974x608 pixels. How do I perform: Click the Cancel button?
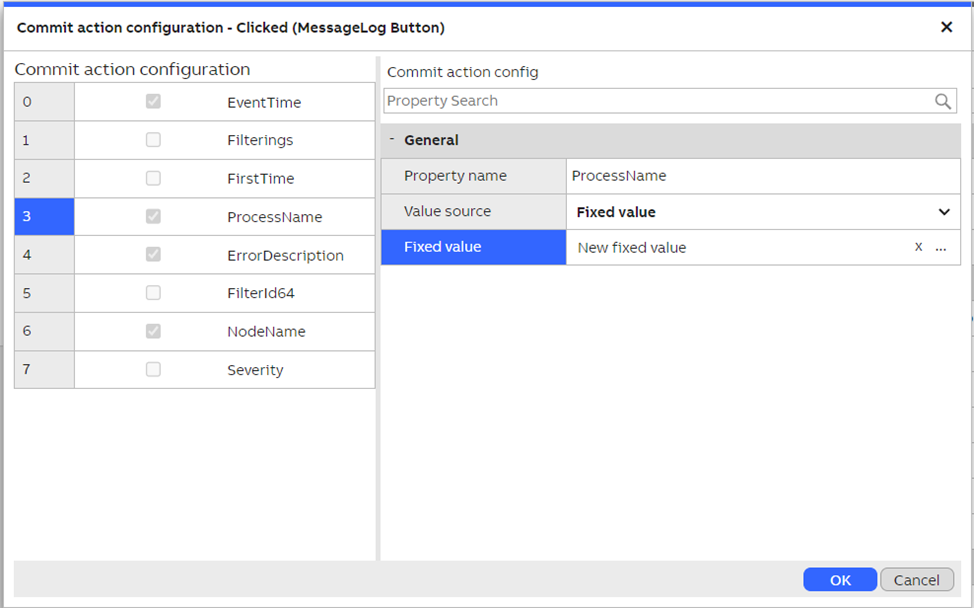[x=917, y=579]
